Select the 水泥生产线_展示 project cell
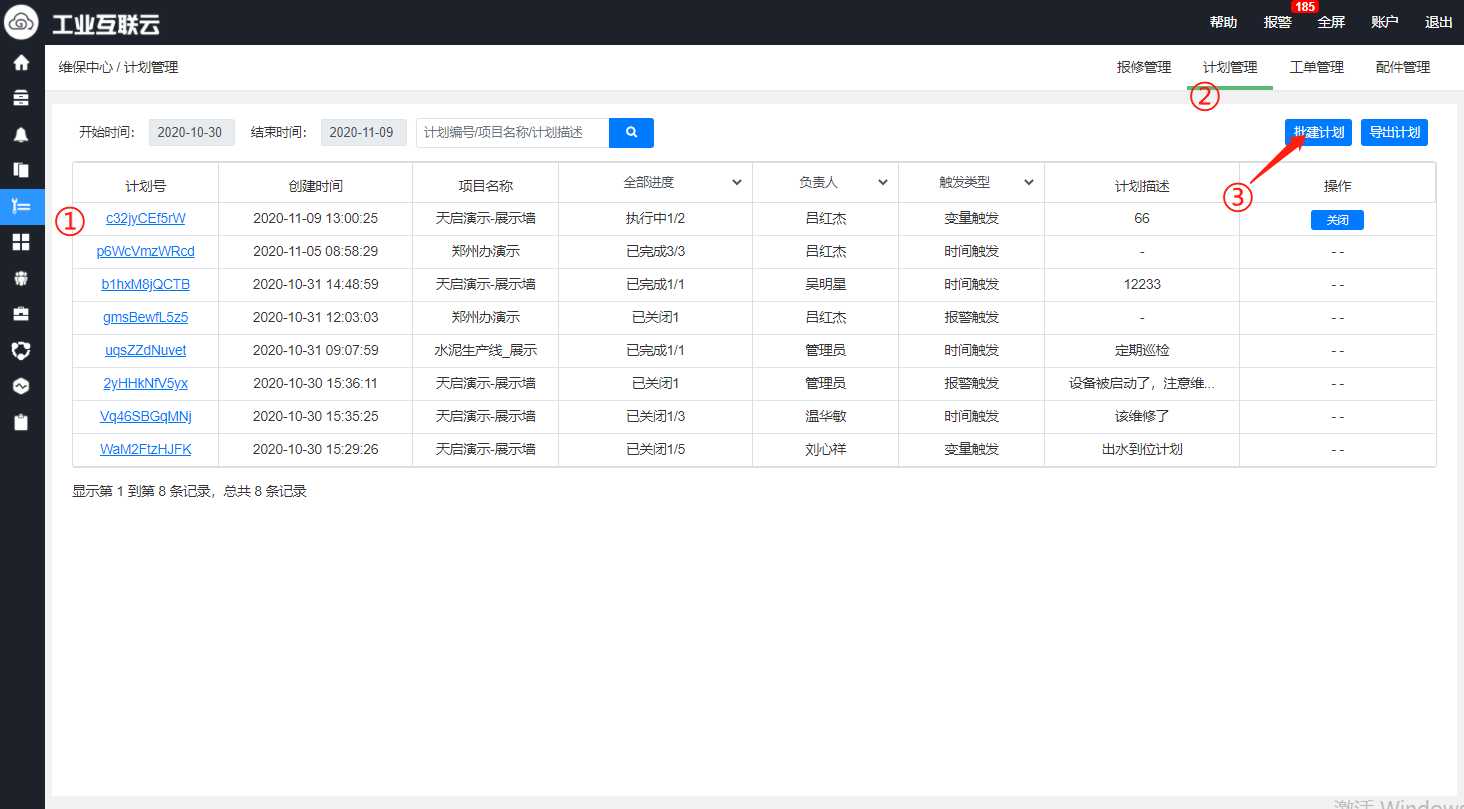This screenshot has height=809, width=1464. point(486,351)
